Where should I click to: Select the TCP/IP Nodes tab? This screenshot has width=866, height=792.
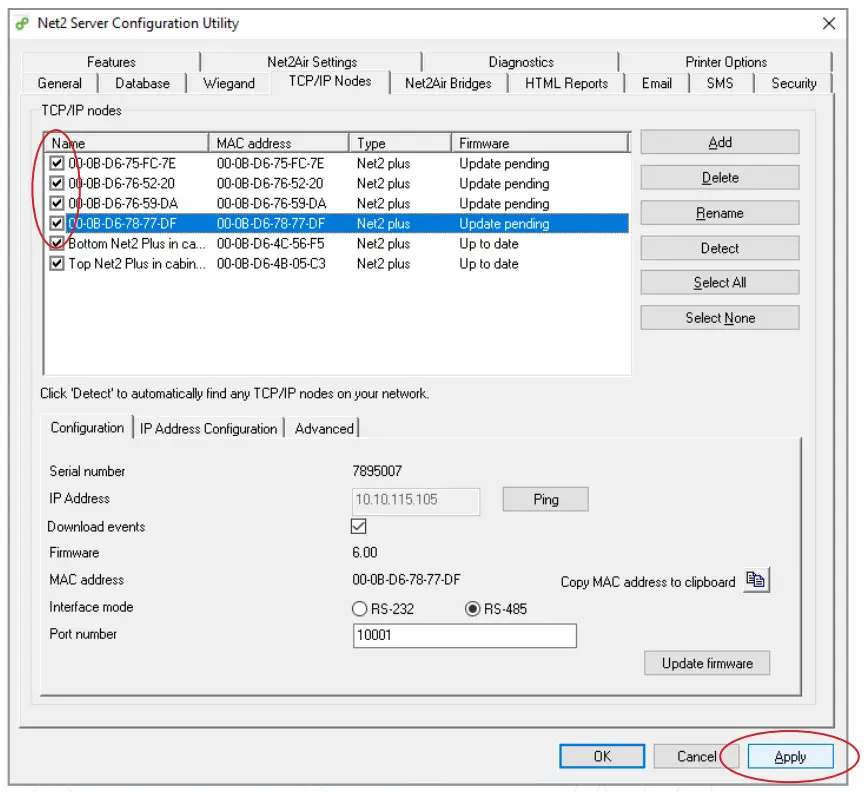coord(330,82)
